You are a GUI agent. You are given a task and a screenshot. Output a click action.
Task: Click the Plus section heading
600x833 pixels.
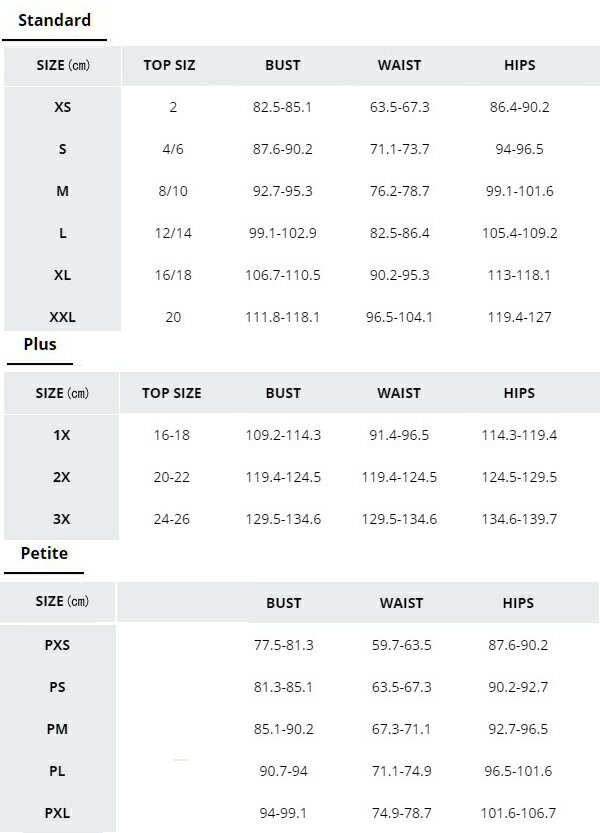40,344
